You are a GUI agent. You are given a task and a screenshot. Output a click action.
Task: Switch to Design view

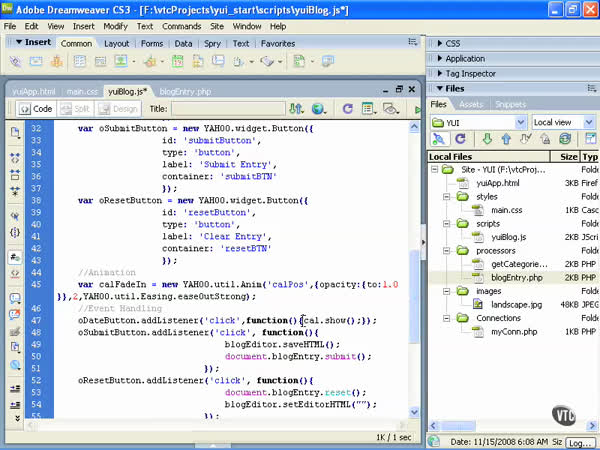coord(119,109)
